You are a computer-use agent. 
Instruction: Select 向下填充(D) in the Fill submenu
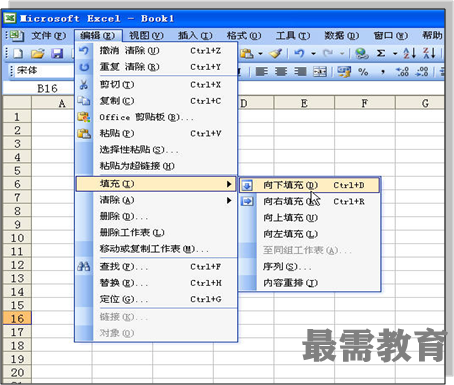(310, 185)
